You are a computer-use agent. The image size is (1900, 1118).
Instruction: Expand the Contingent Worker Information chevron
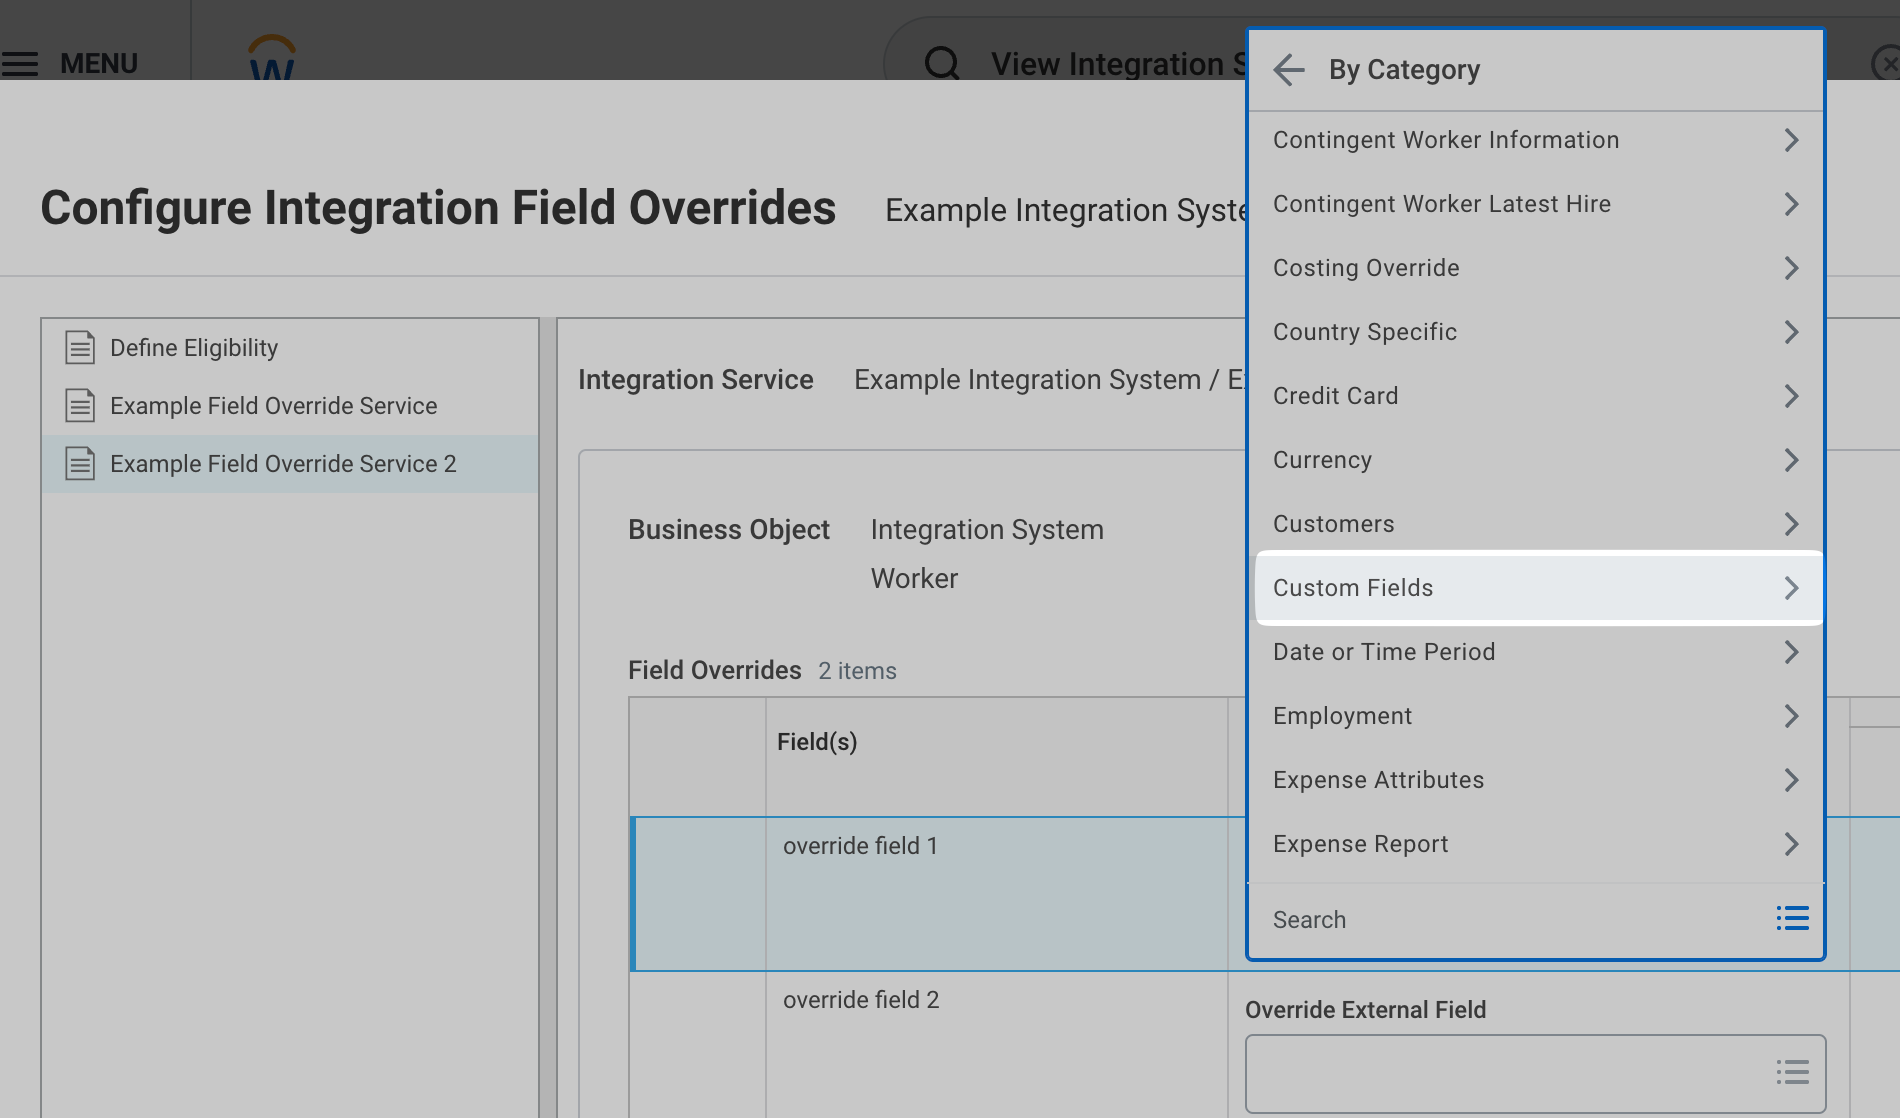1791,140
